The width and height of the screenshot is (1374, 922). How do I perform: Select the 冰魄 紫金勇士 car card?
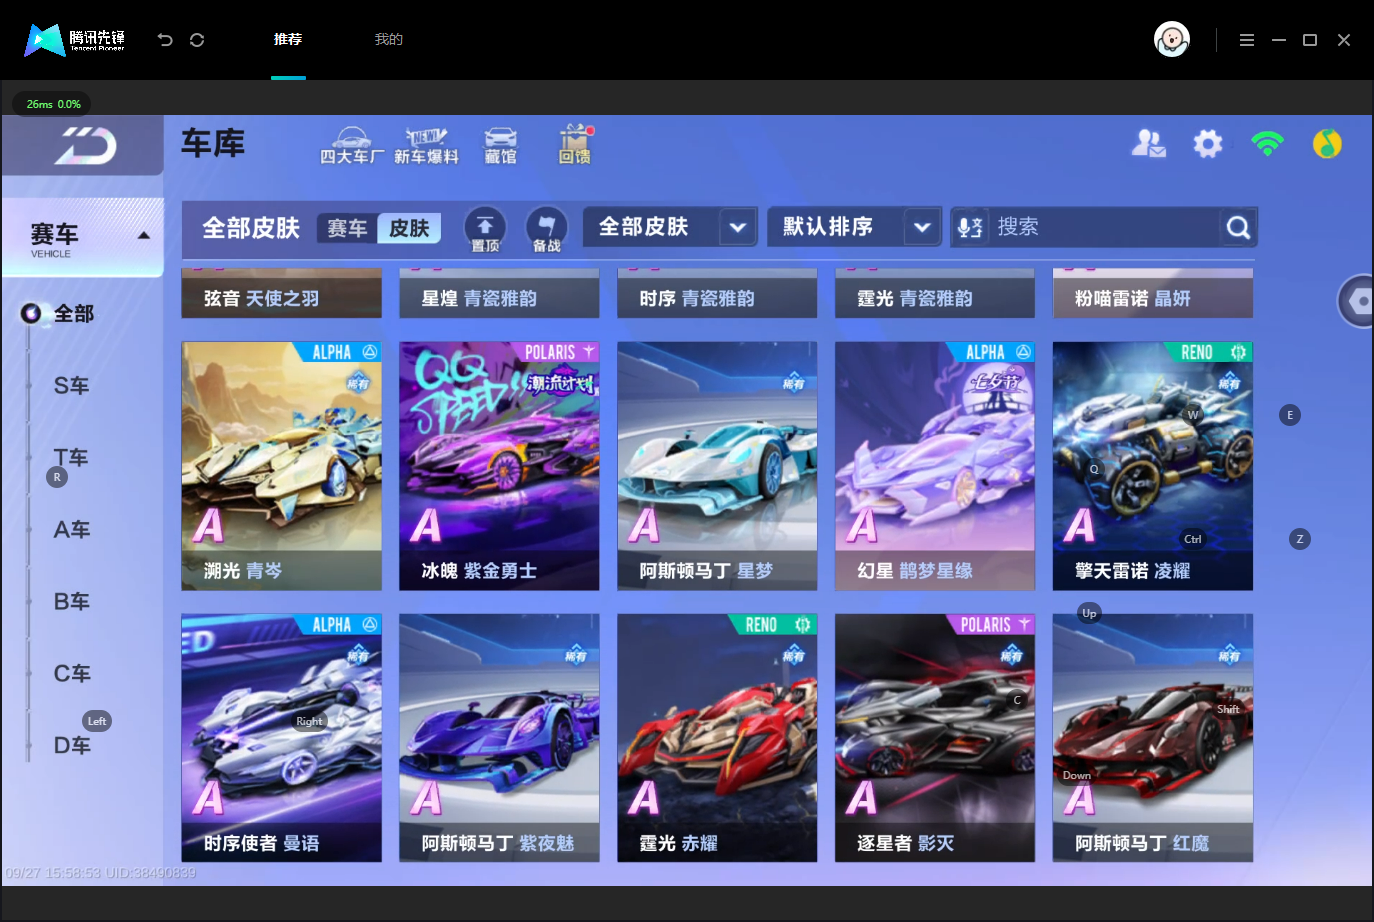(499, 466)
